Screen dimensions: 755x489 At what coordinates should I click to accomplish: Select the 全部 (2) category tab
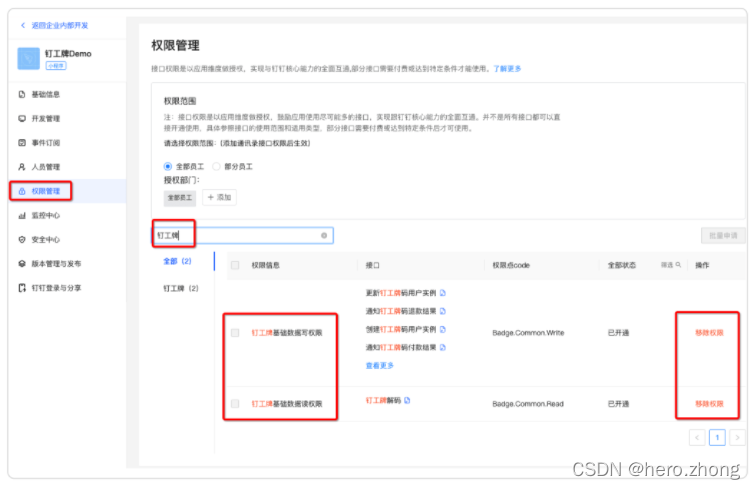[x=177, y=261]
